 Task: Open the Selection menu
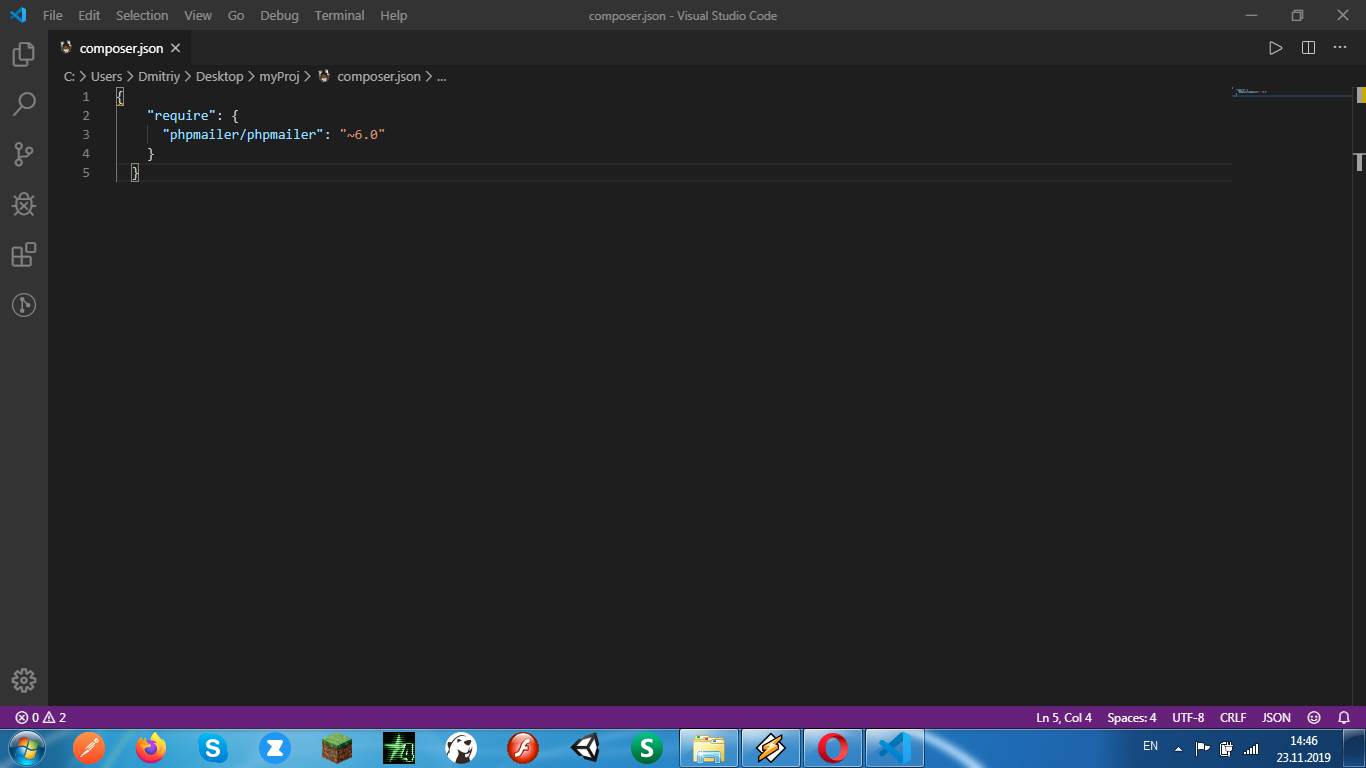pos(142,15)
